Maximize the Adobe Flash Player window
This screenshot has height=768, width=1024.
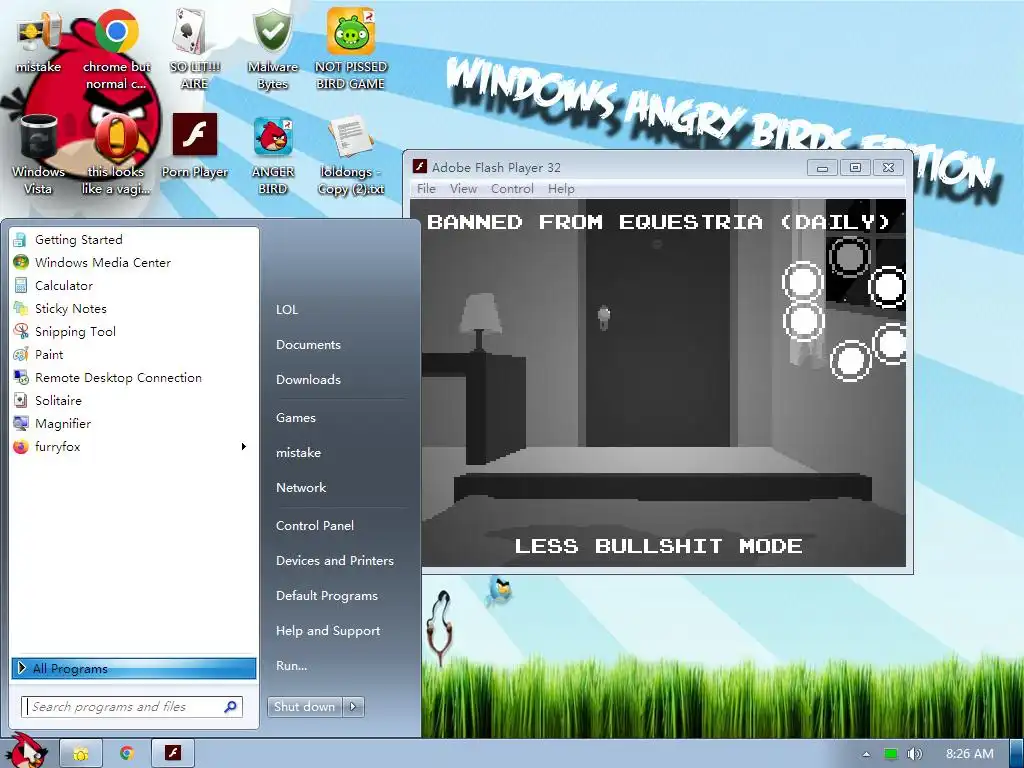coord(855,168)
